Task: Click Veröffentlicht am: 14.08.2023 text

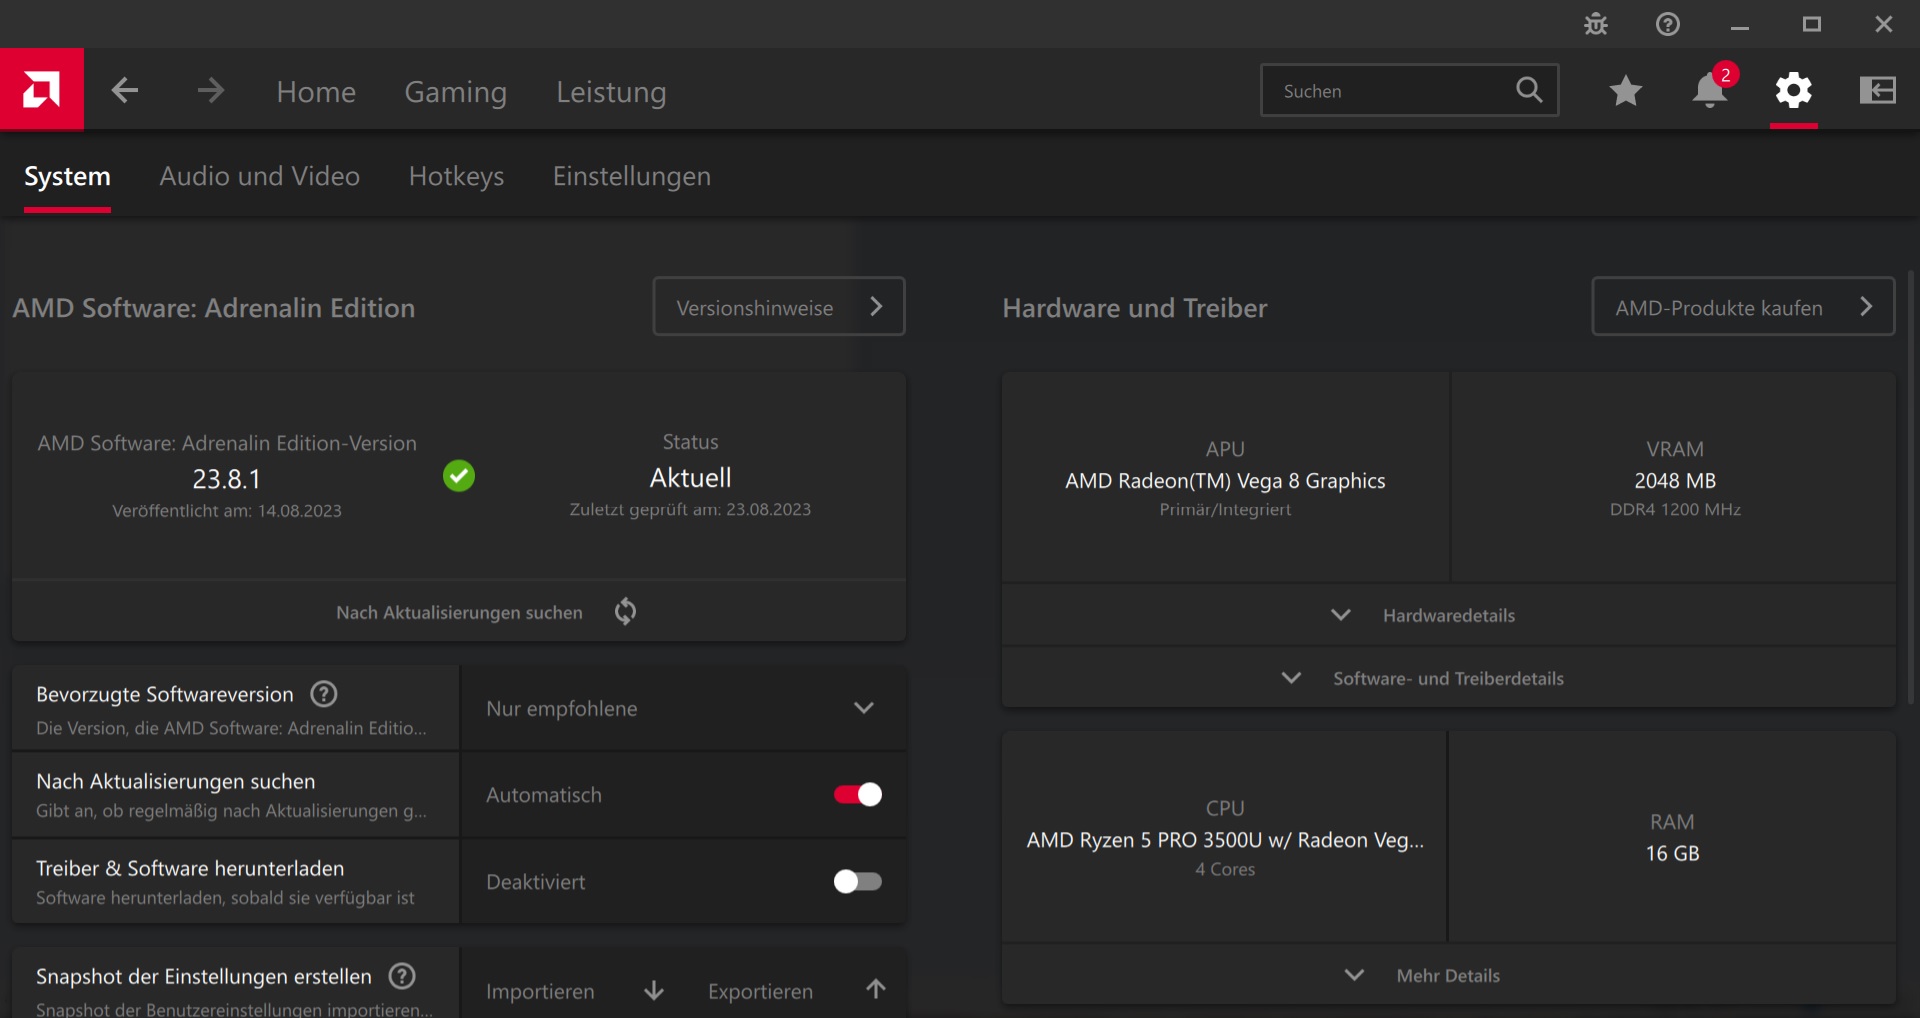Action: (x=227, y=511)
